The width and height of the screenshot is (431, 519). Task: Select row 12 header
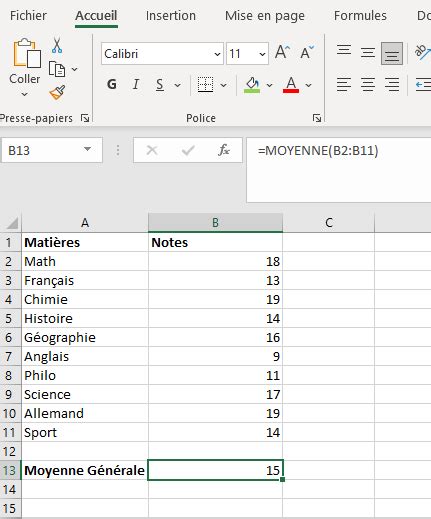[x=10, y=452]
